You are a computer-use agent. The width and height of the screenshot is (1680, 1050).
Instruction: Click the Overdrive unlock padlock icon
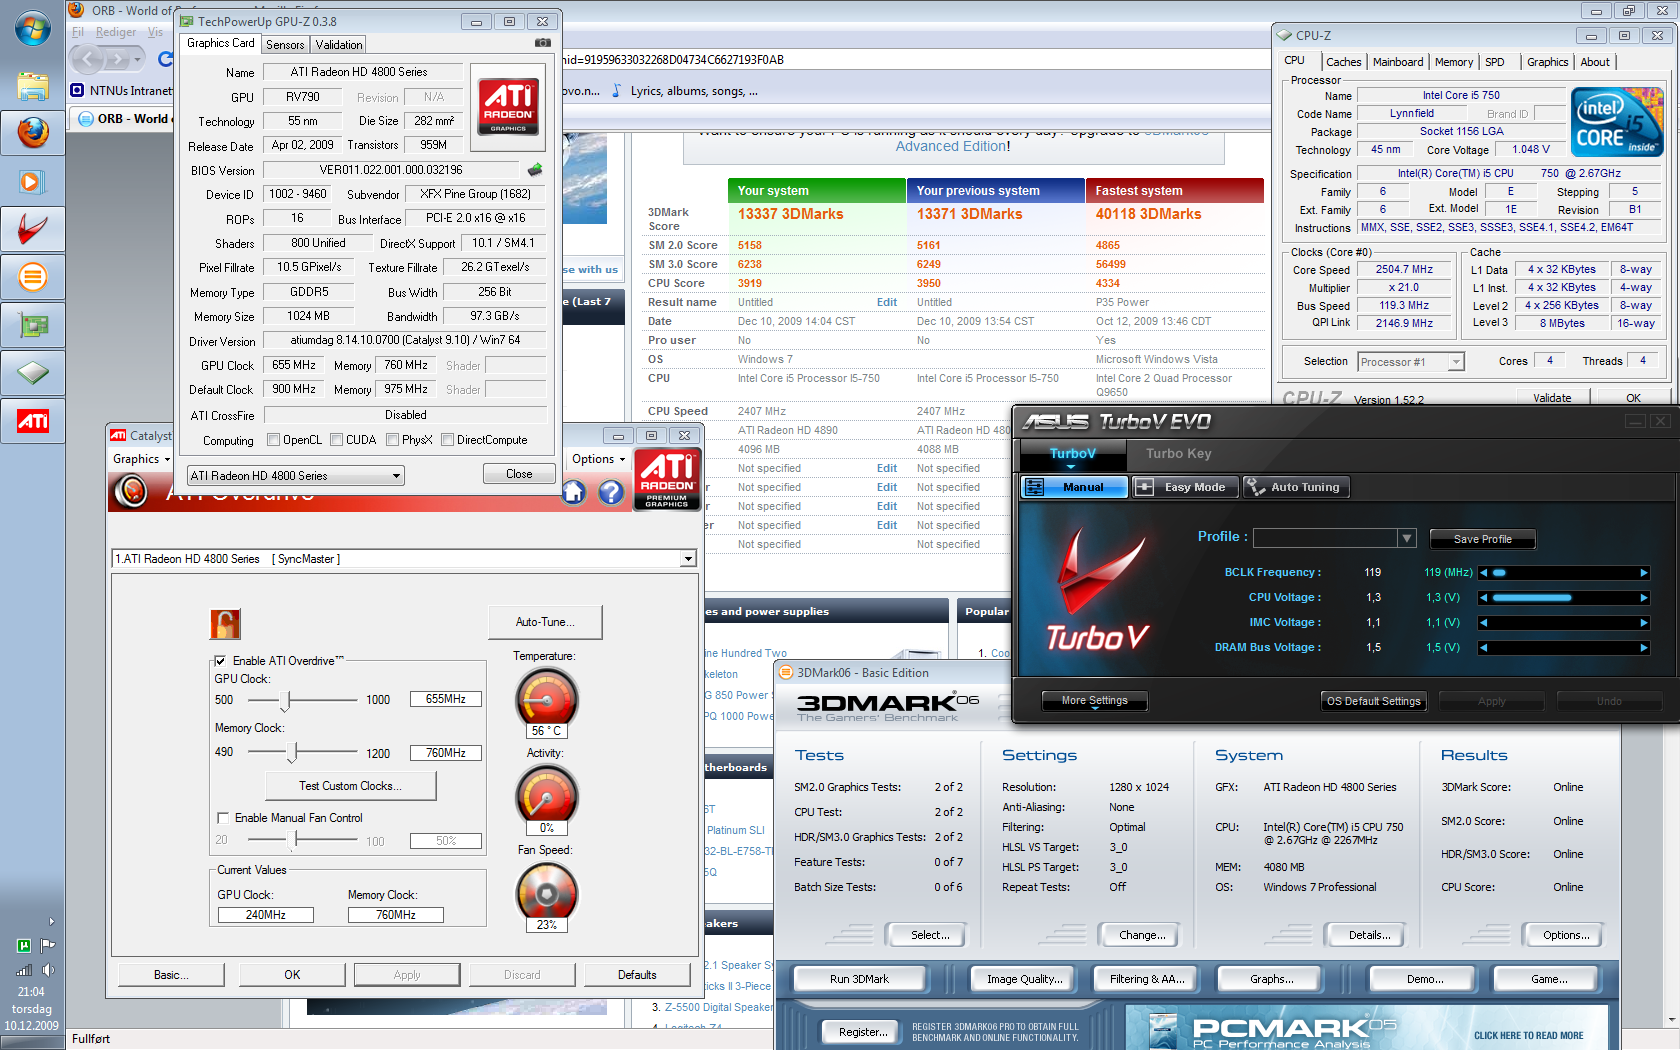[x=225, y=624]
